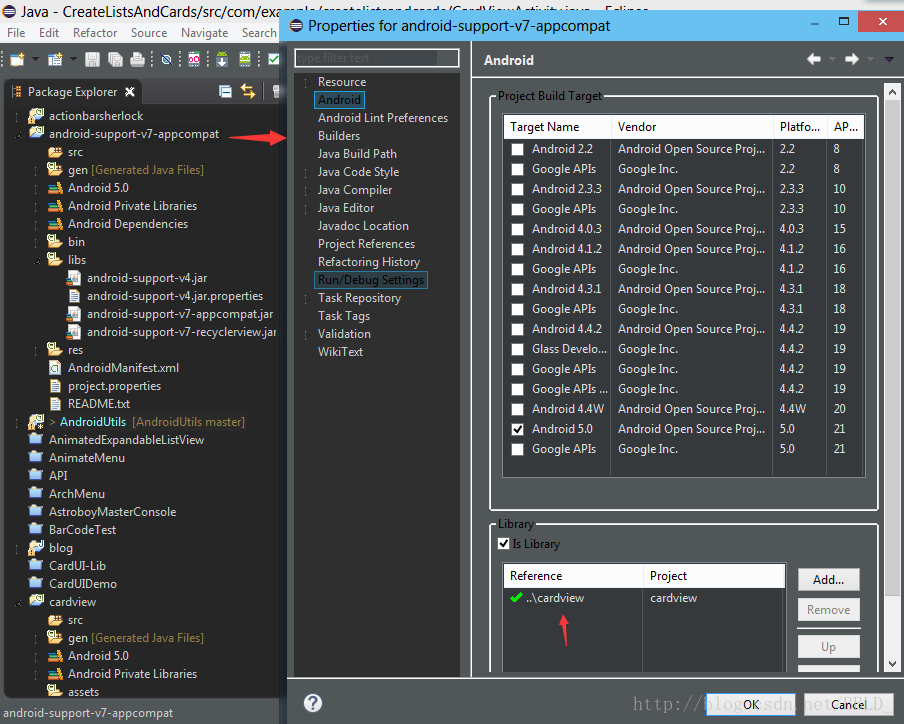The height and width of the screenshot is (724, 904).
Task: Check the Android 2.3.3 build target
Action: [518, 189]
